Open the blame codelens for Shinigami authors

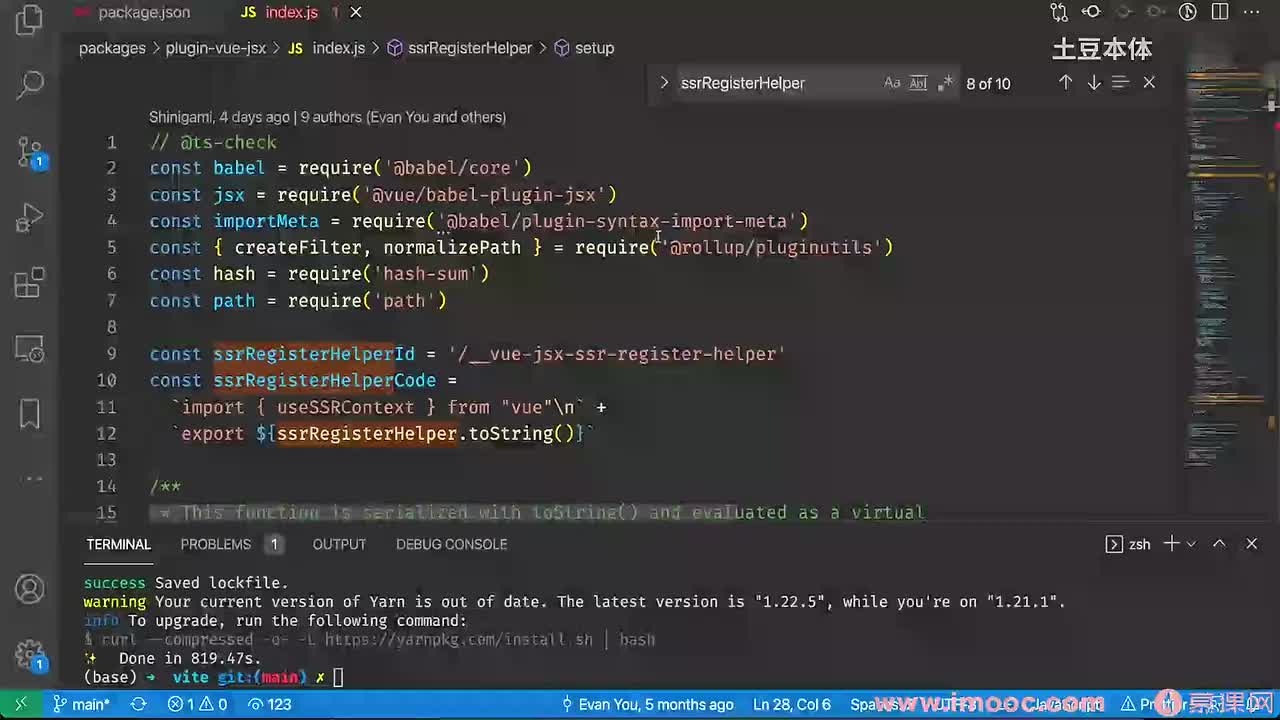(328, 117)
